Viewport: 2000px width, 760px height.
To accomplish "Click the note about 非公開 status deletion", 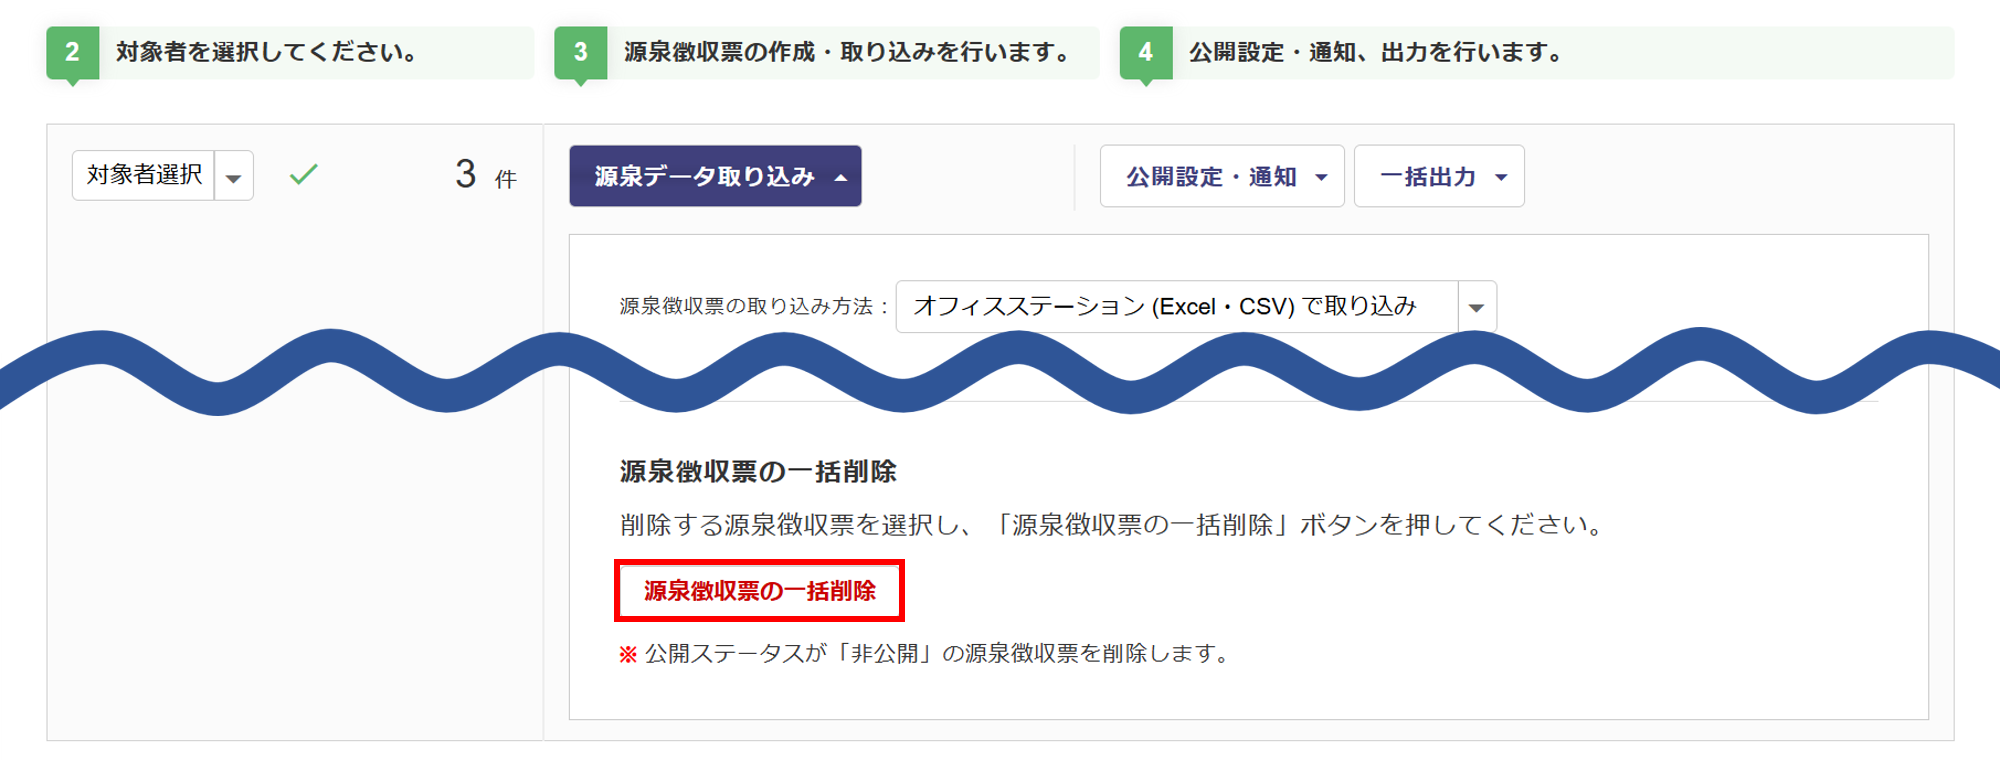I will [x=926, y=653].
